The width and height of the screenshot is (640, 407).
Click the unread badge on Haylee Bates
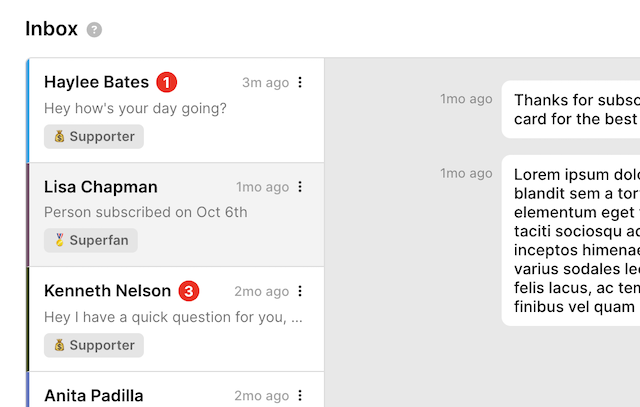tap(167, 82)
